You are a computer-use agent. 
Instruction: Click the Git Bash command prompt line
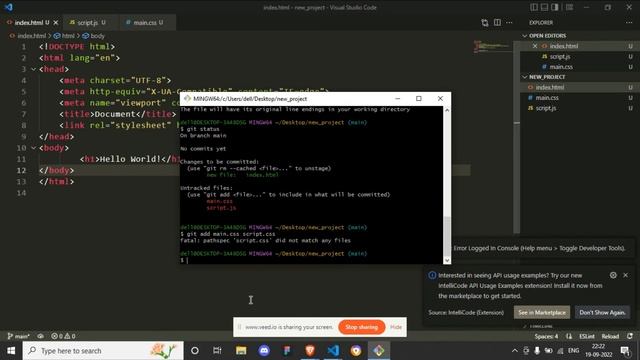click(x=311, y=260)
